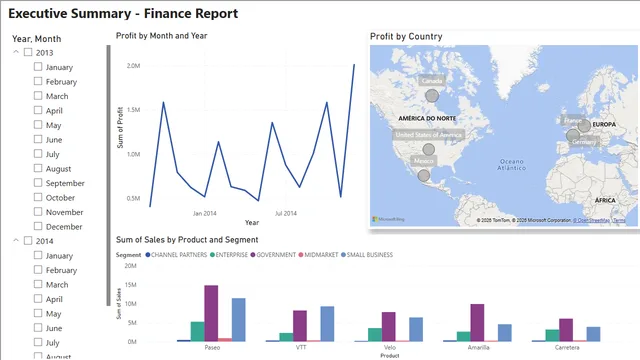Image resolution: width=640 pixels, height=360 pixels.
Task: Click the Year, Month slicer header
Action: 37,39
